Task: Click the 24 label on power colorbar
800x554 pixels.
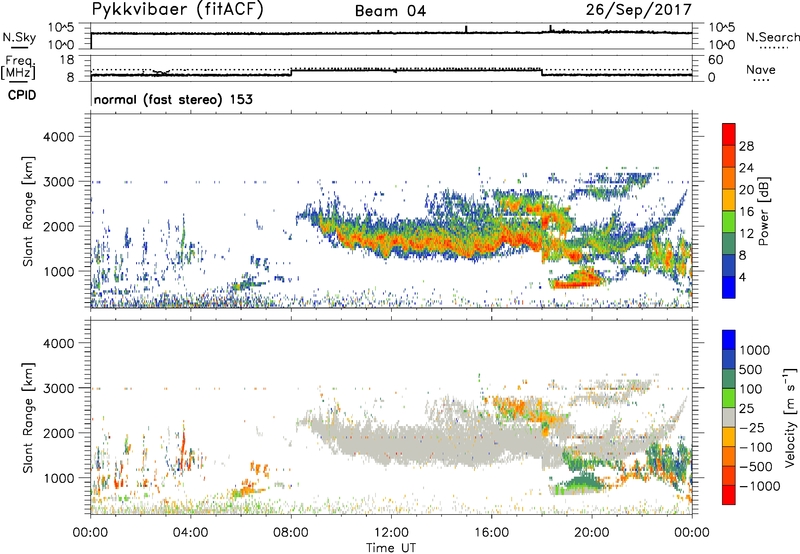Action: 746,168
